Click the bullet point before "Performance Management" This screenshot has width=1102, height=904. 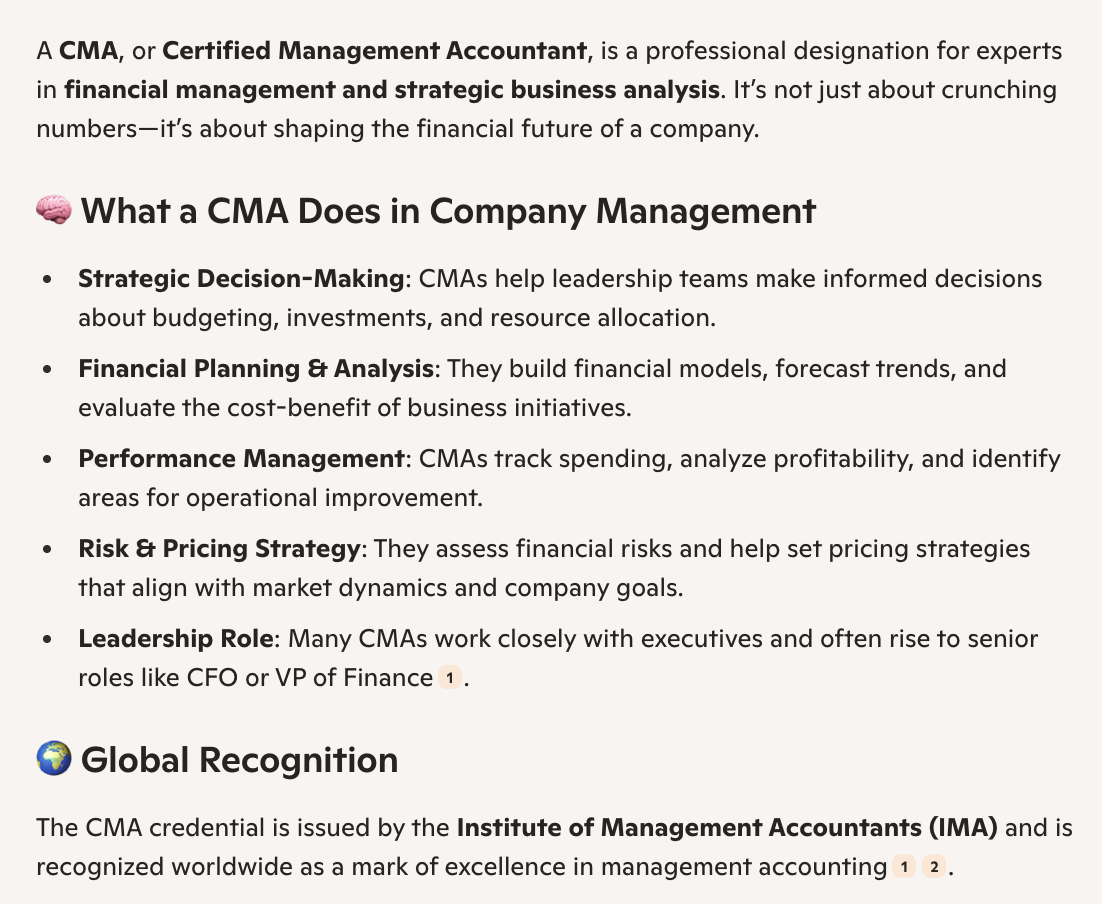[48, 459]
